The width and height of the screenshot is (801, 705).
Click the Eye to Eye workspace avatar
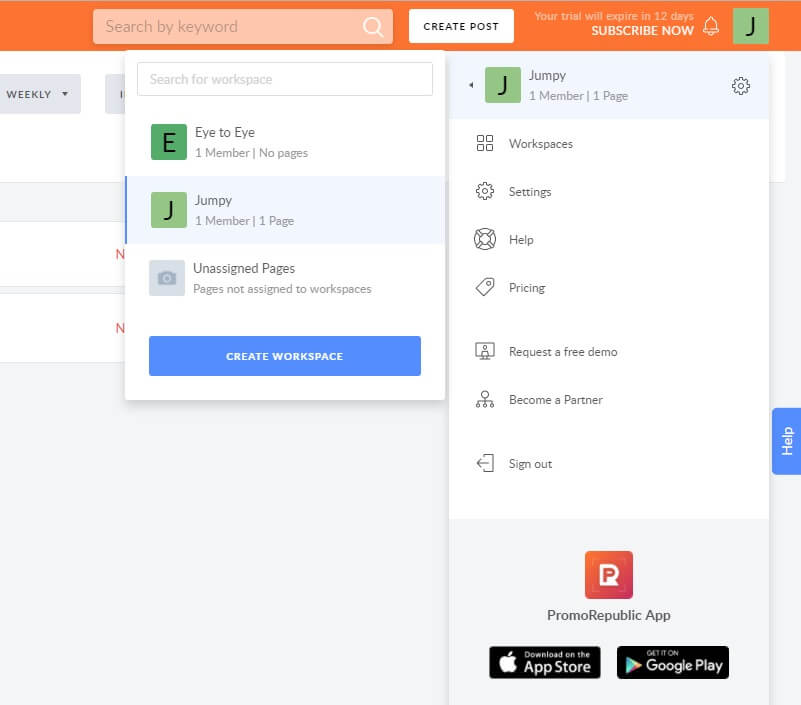(169, 142)
